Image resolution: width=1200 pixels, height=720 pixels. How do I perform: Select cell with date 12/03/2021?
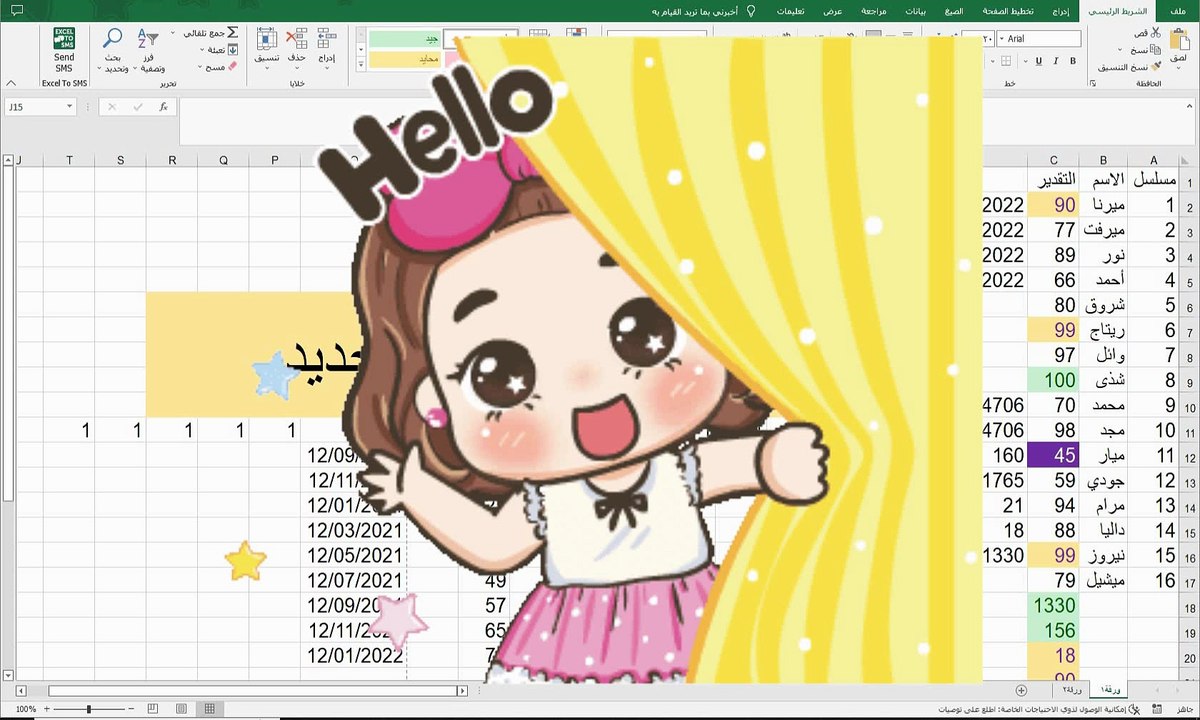point(354,530)
